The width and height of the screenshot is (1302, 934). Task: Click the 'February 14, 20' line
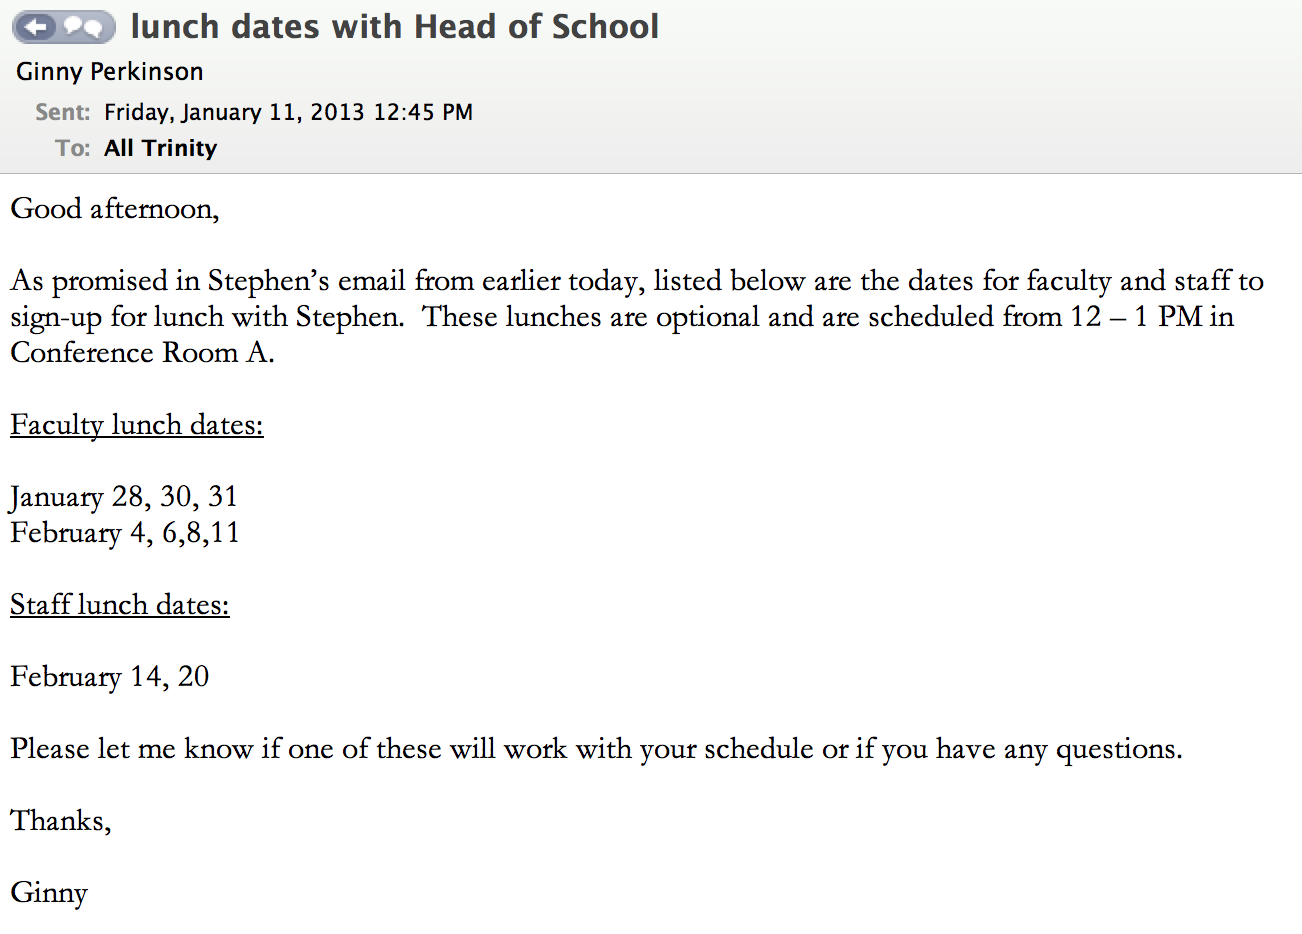click(110, 677)
